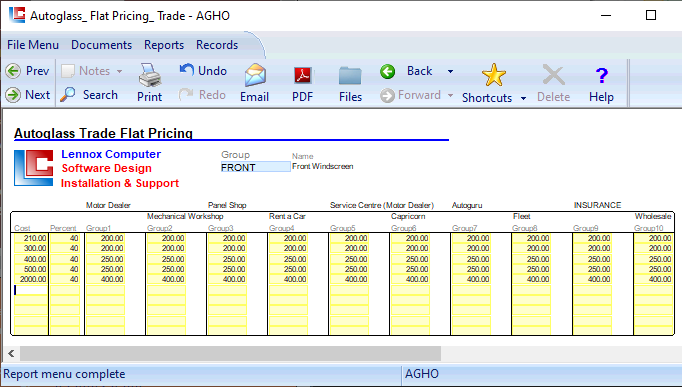Click the Email envelope icon
683x387 pixels.
[255, 75]
